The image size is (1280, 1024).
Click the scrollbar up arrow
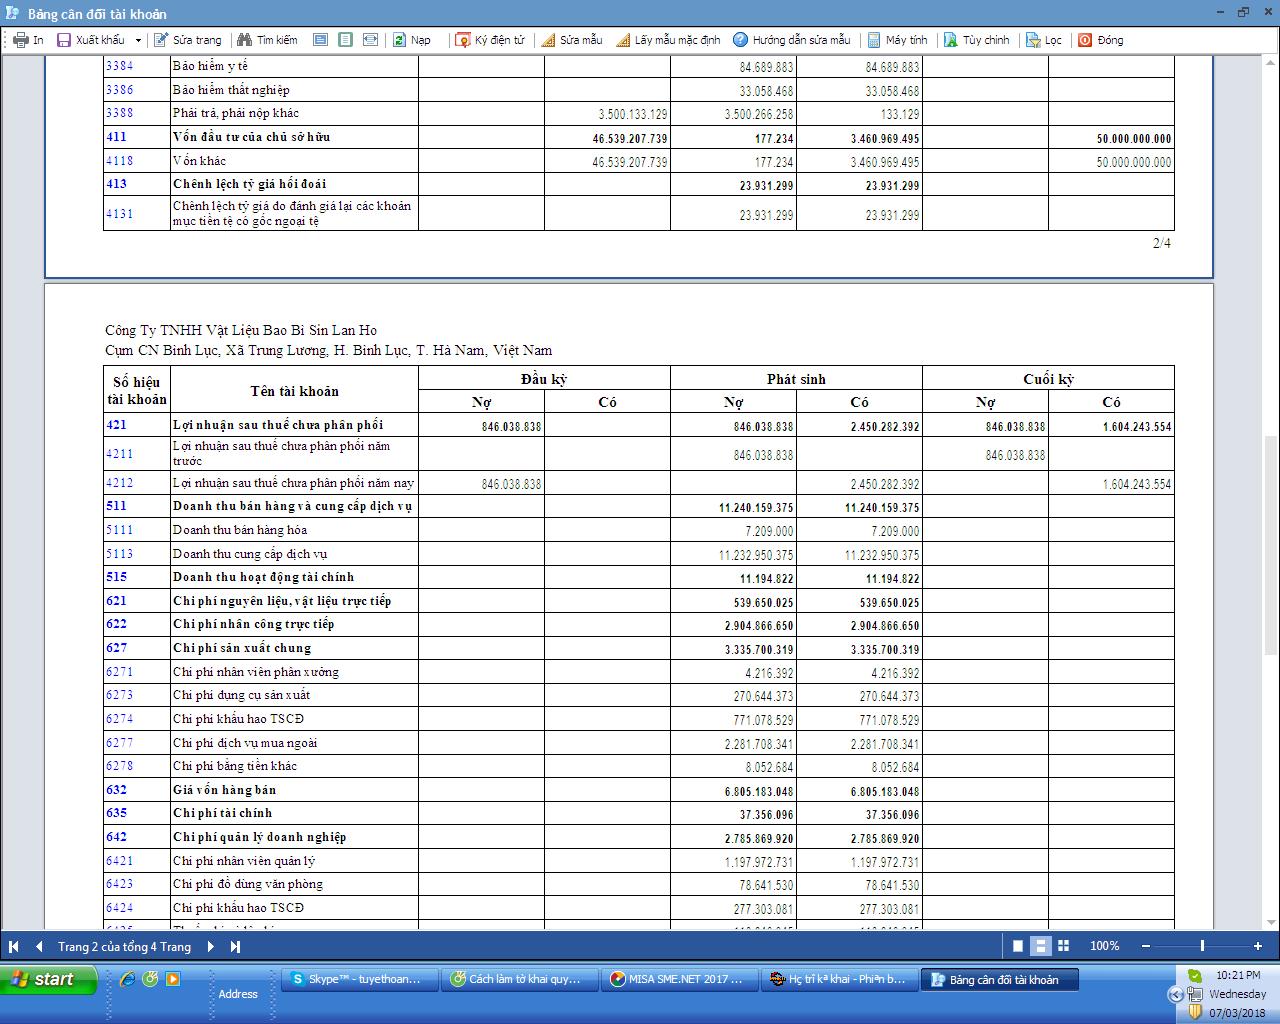click(1271, 62)
